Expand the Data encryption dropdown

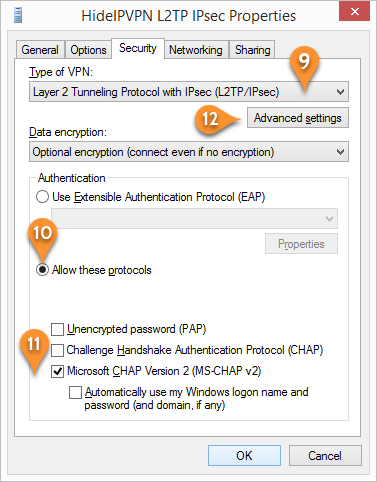(x=189, y=152)
